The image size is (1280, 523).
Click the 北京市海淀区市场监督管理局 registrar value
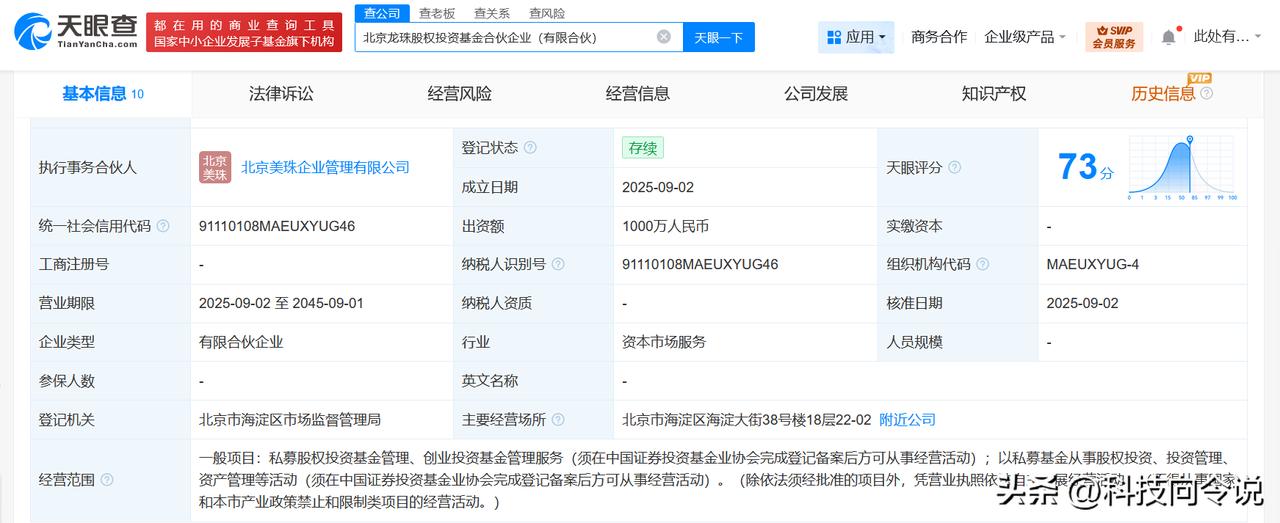coord(290,420)
